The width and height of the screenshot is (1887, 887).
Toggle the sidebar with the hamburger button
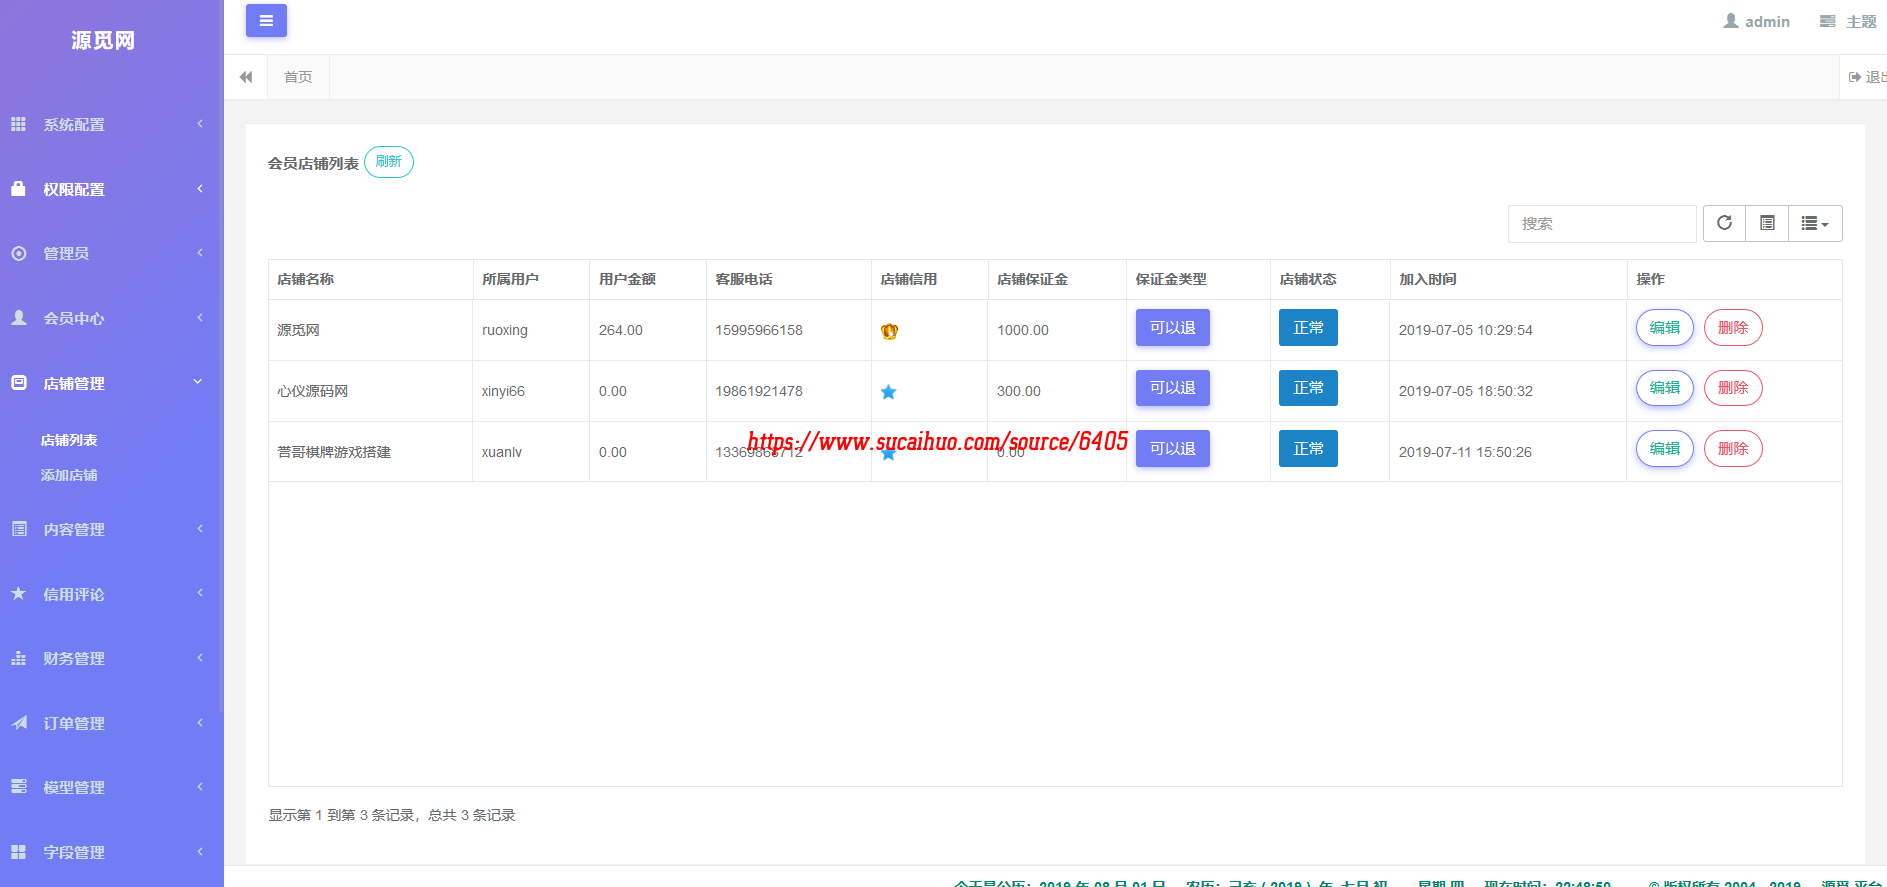coord(266,20)
